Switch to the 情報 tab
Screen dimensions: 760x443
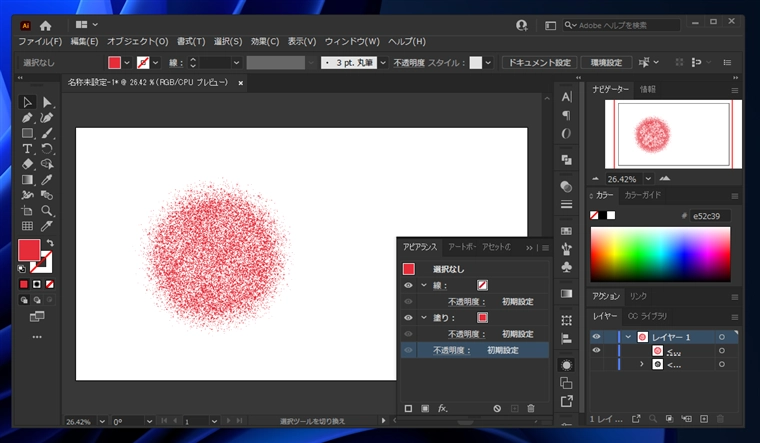648,89
